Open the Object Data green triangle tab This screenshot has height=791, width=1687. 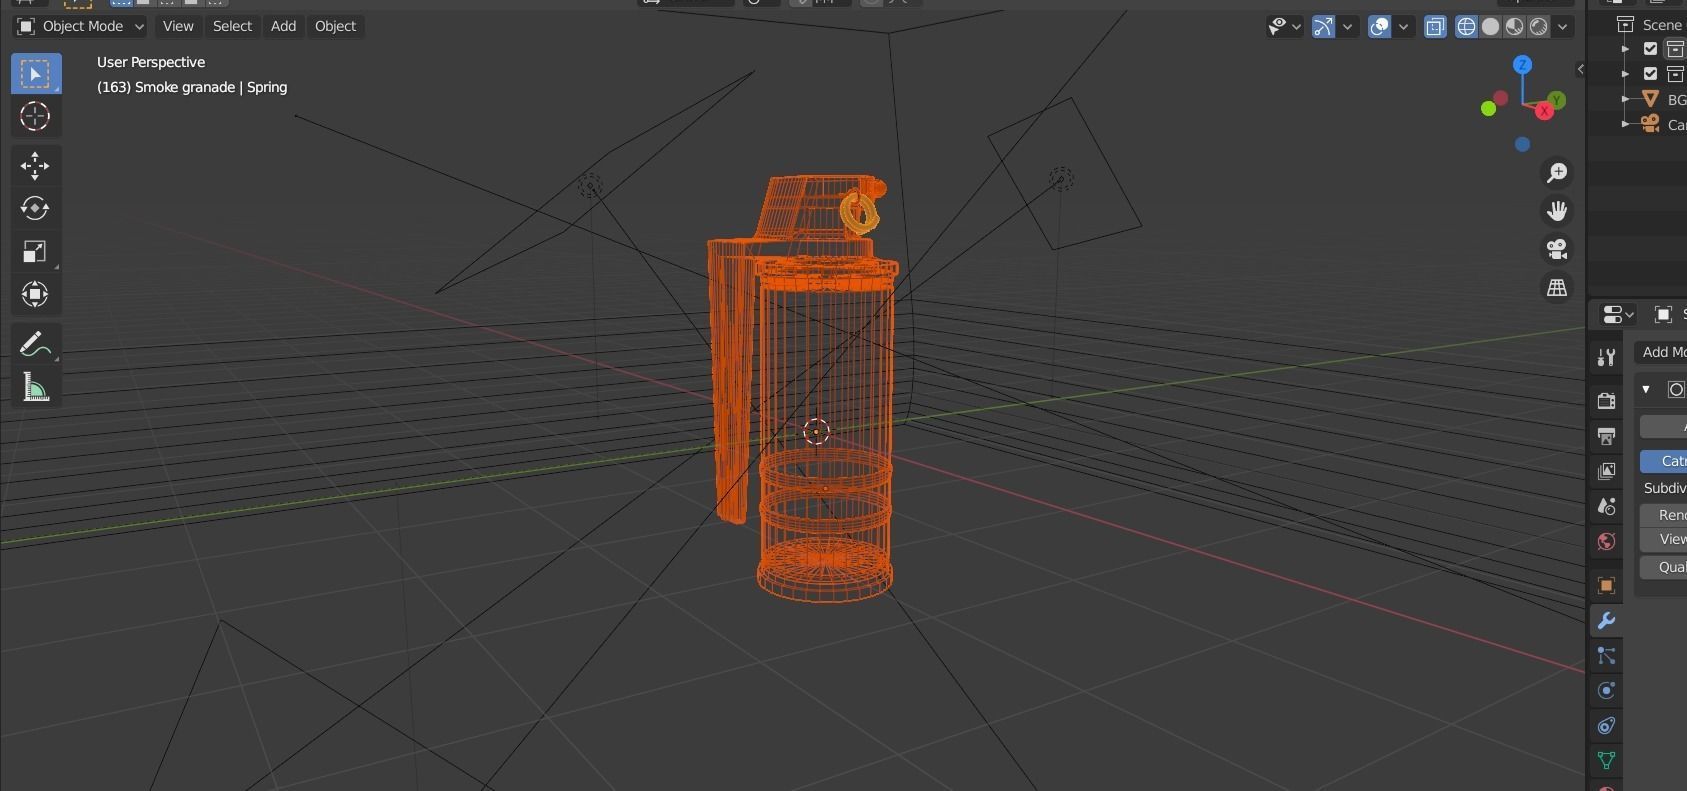1606,761
